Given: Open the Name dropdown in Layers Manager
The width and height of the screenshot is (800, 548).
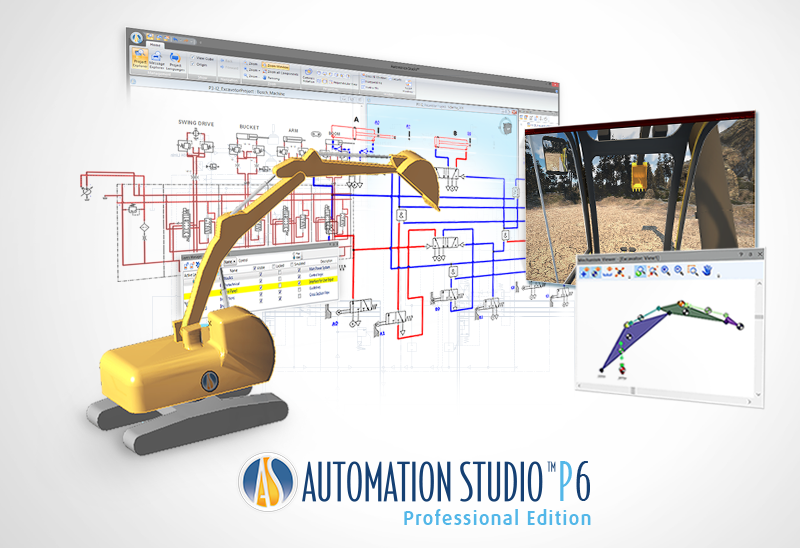Looking at the screenshot, I should pyautogui.click(x=230, y=262).
